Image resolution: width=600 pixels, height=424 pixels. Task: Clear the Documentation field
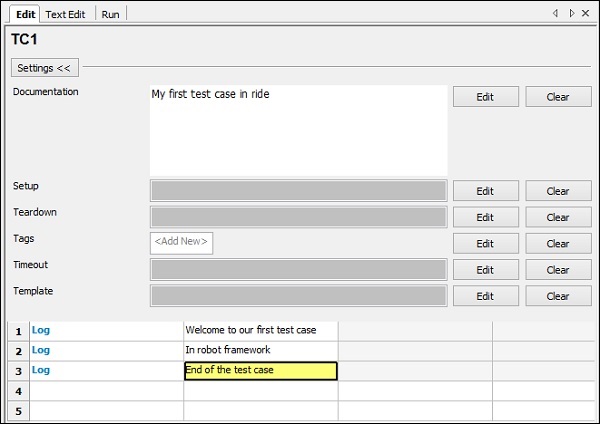[558, 97]
